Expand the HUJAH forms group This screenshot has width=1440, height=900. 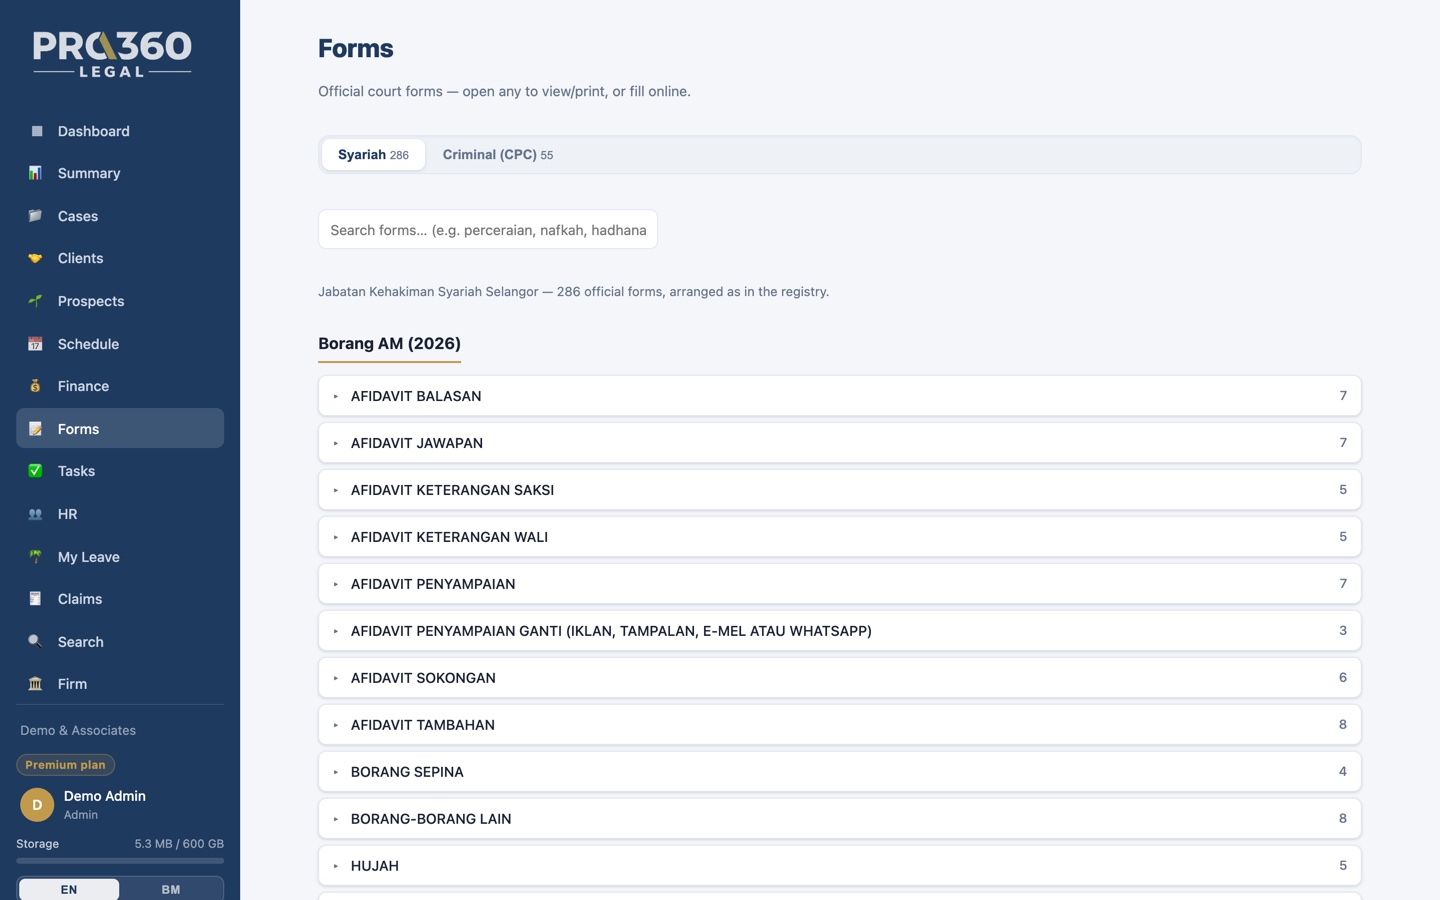pyautogui.click(x=840, y=866)
